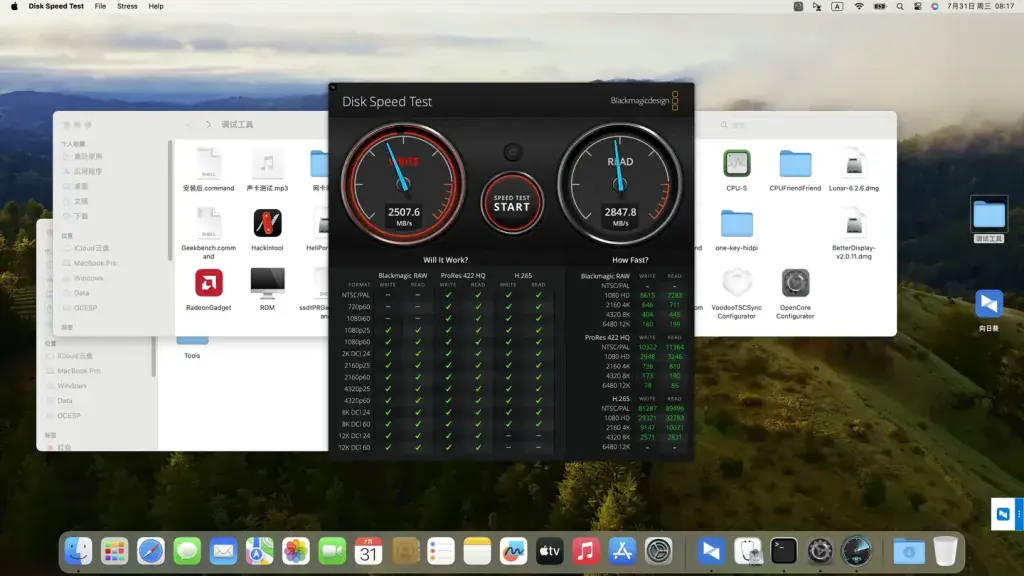Open Spotlight search in menu bar
Screen dimensions: 1024x576
900,7
